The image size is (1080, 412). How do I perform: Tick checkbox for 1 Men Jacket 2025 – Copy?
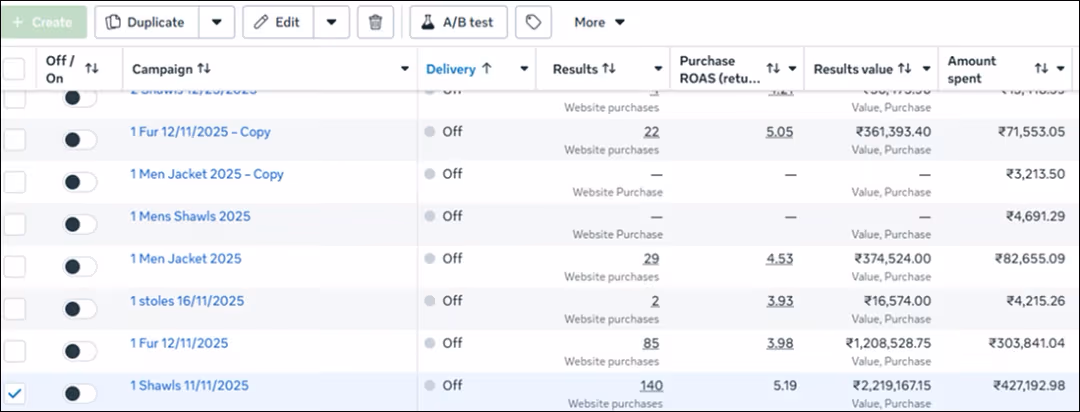pyautogui.click(x=14, y=182)
